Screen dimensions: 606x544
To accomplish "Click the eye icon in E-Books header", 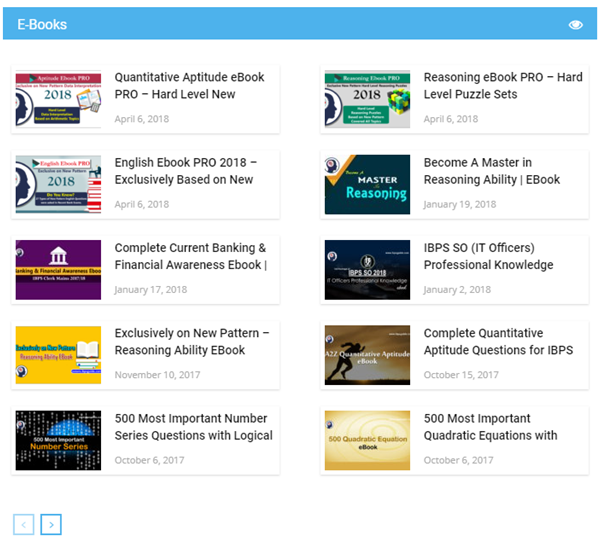I will pyautogui.click(x=575, y=25).
